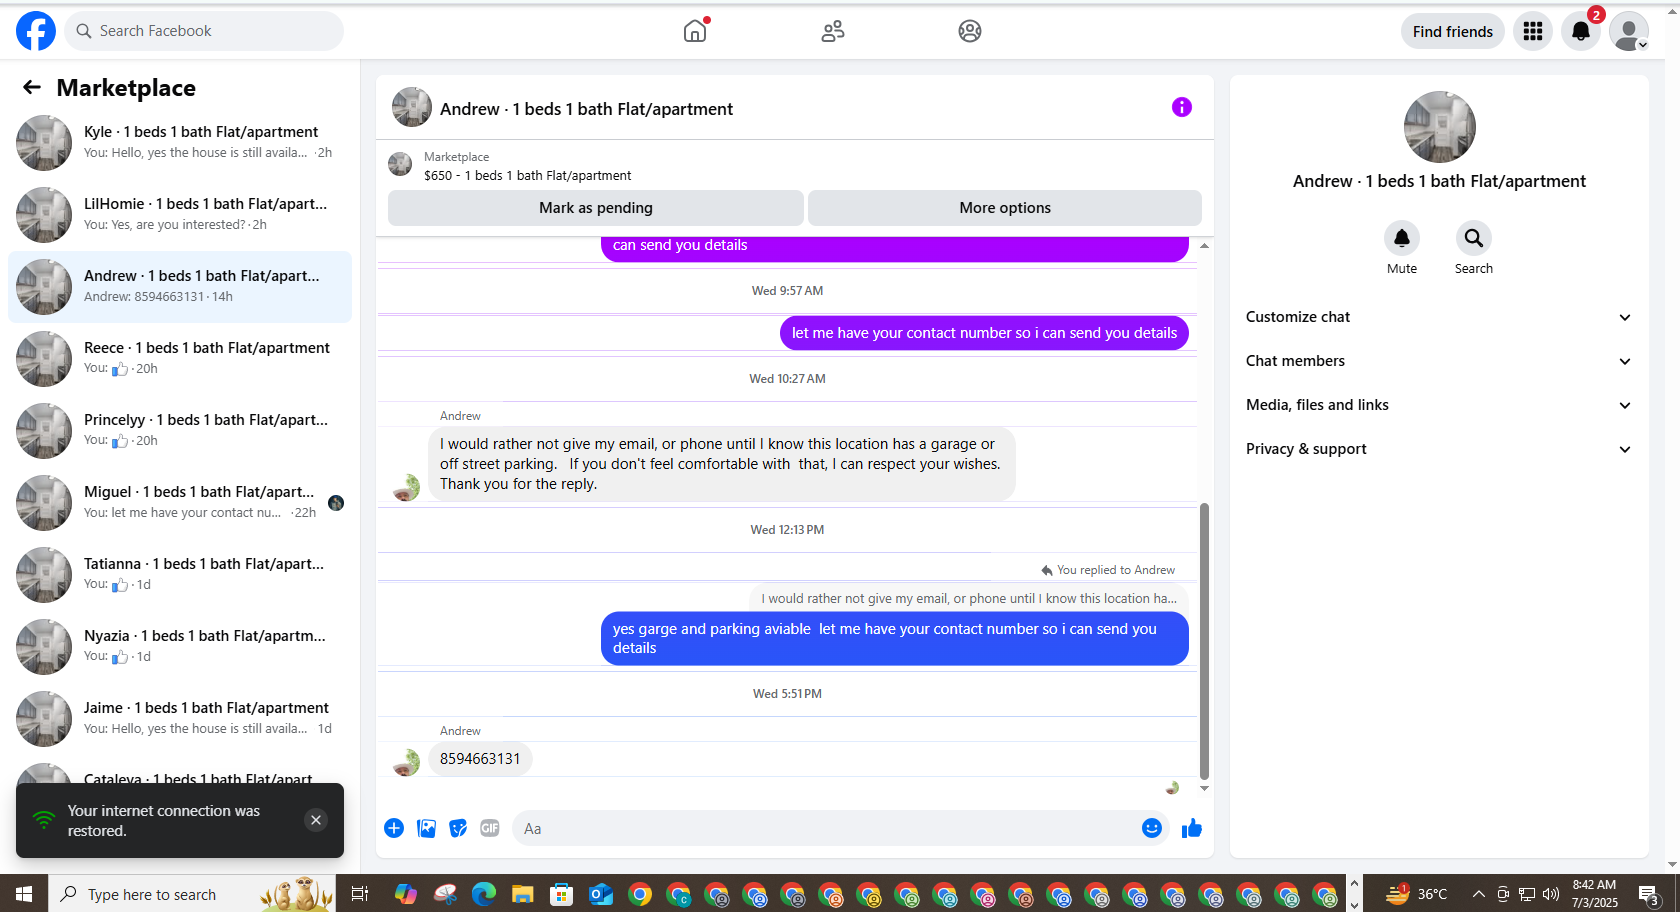
Task: Show hidden system tray icons
Action: (x=1478, y=894)
